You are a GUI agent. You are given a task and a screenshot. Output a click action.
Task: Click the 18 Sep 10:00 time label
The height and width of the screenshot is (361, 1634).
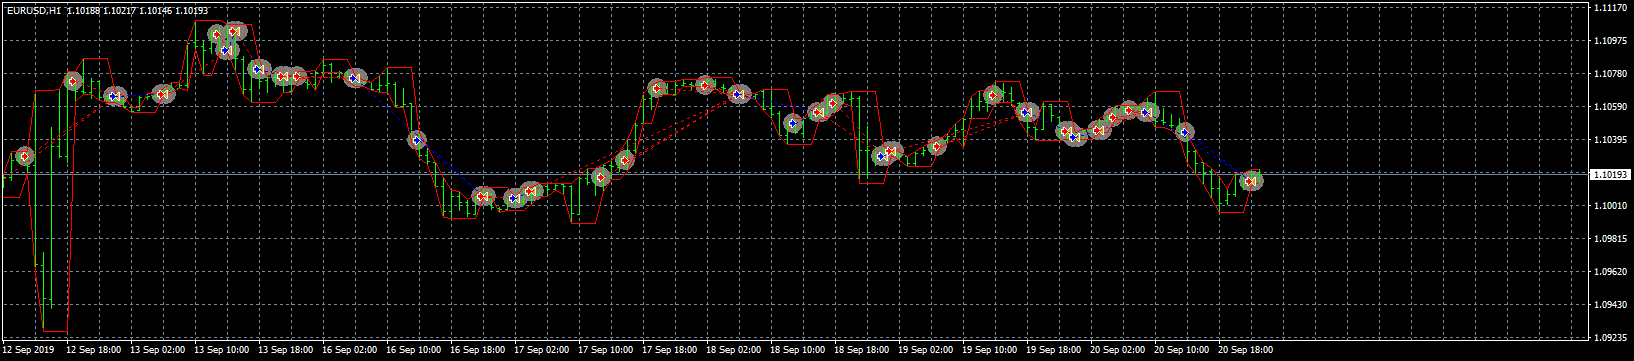(799, 351)
